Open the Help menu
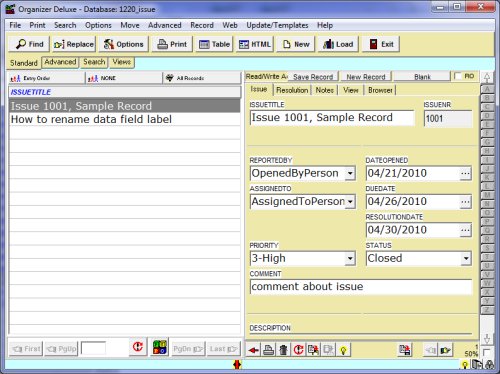The width and height of the screenshot is (500, 374). tap(325, 25)
